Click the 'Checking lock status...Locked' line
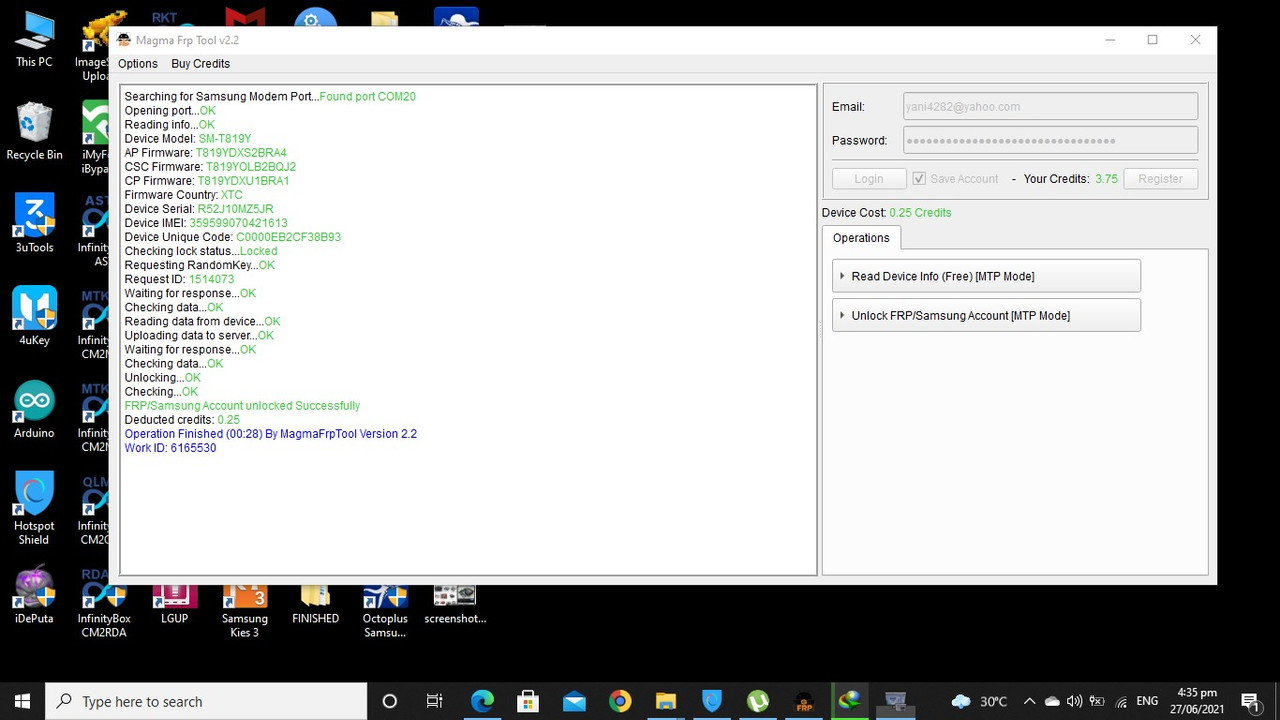The image size is (1280, 720). [201, 251]
